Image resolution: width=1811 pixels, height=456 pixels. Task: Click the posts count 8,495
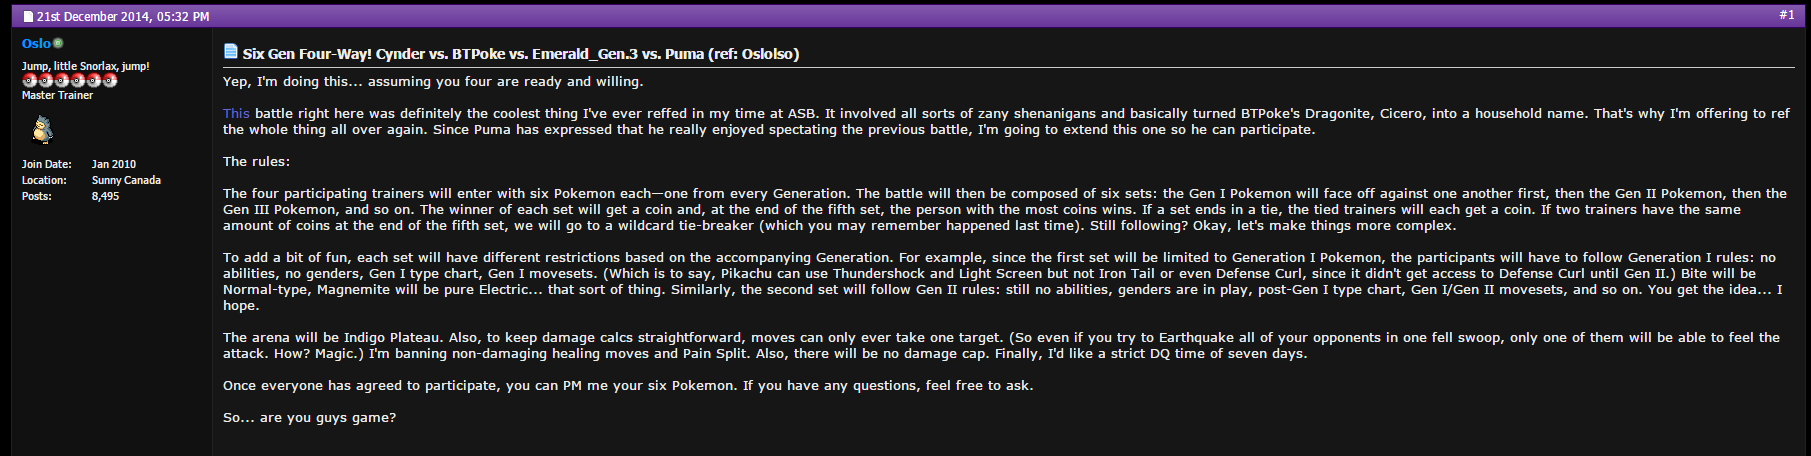click(105, 196)
